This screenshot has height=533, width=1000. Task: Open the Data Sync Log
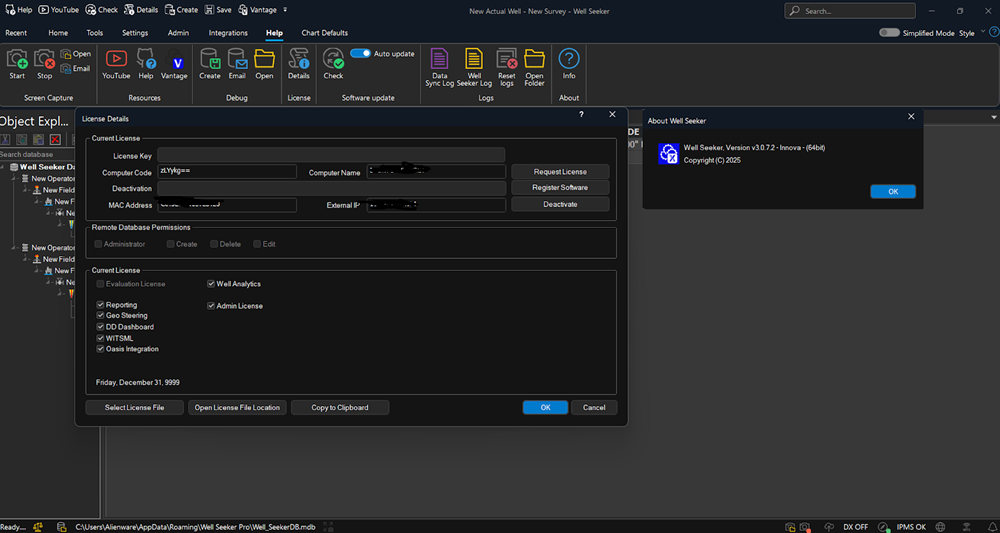pos(439,68)
